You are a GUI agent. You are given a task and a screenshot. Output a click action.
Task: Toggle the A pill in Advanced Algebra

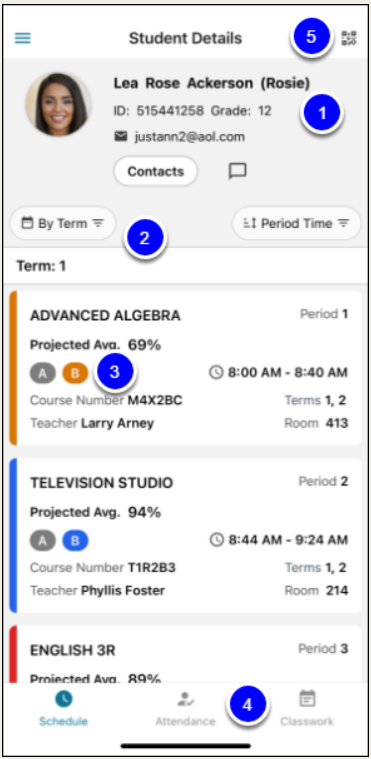click(x=43, y=373)
